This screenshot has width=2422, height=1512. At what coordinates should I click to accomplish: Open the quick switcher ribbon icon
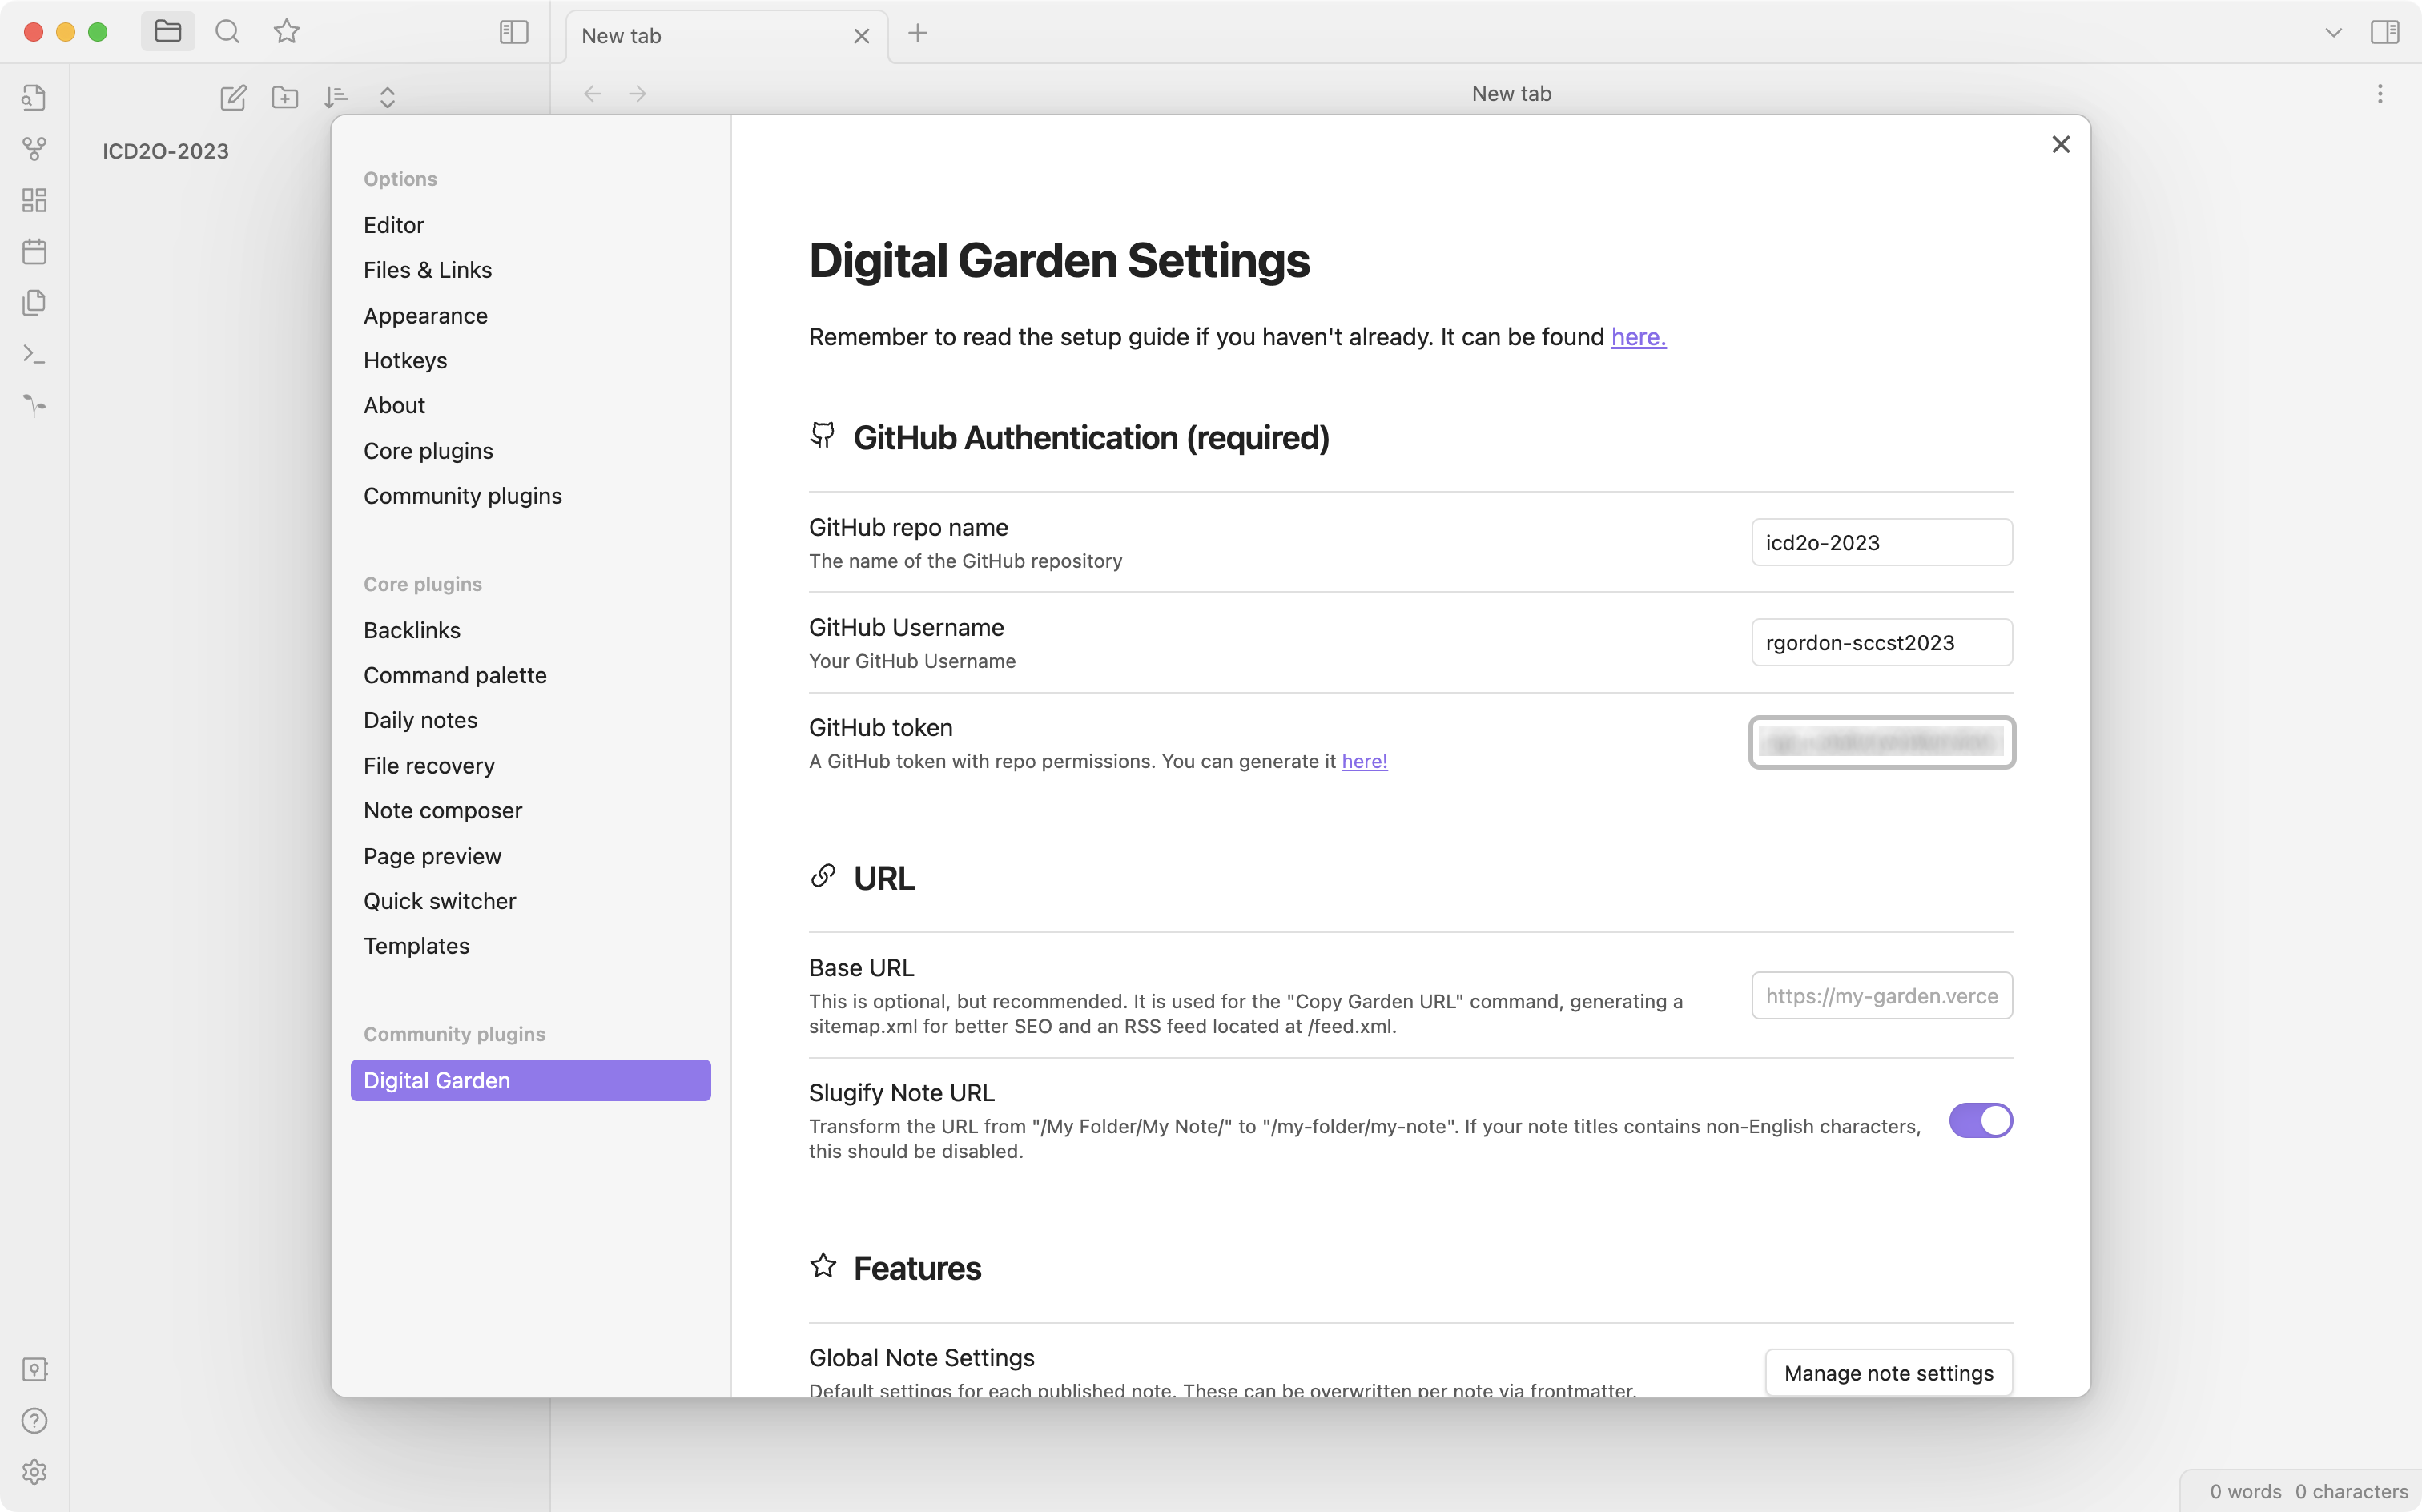point(34,97)
